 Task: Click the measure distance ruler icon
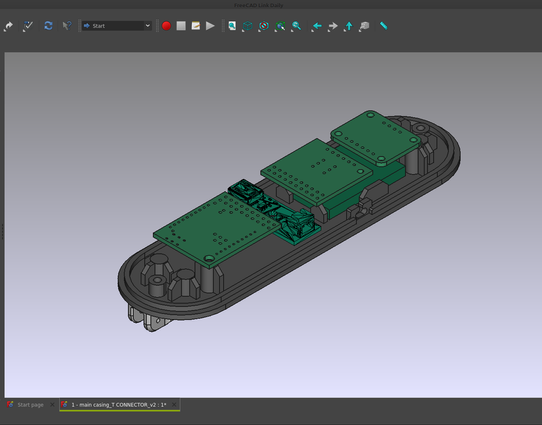(384, 26)
